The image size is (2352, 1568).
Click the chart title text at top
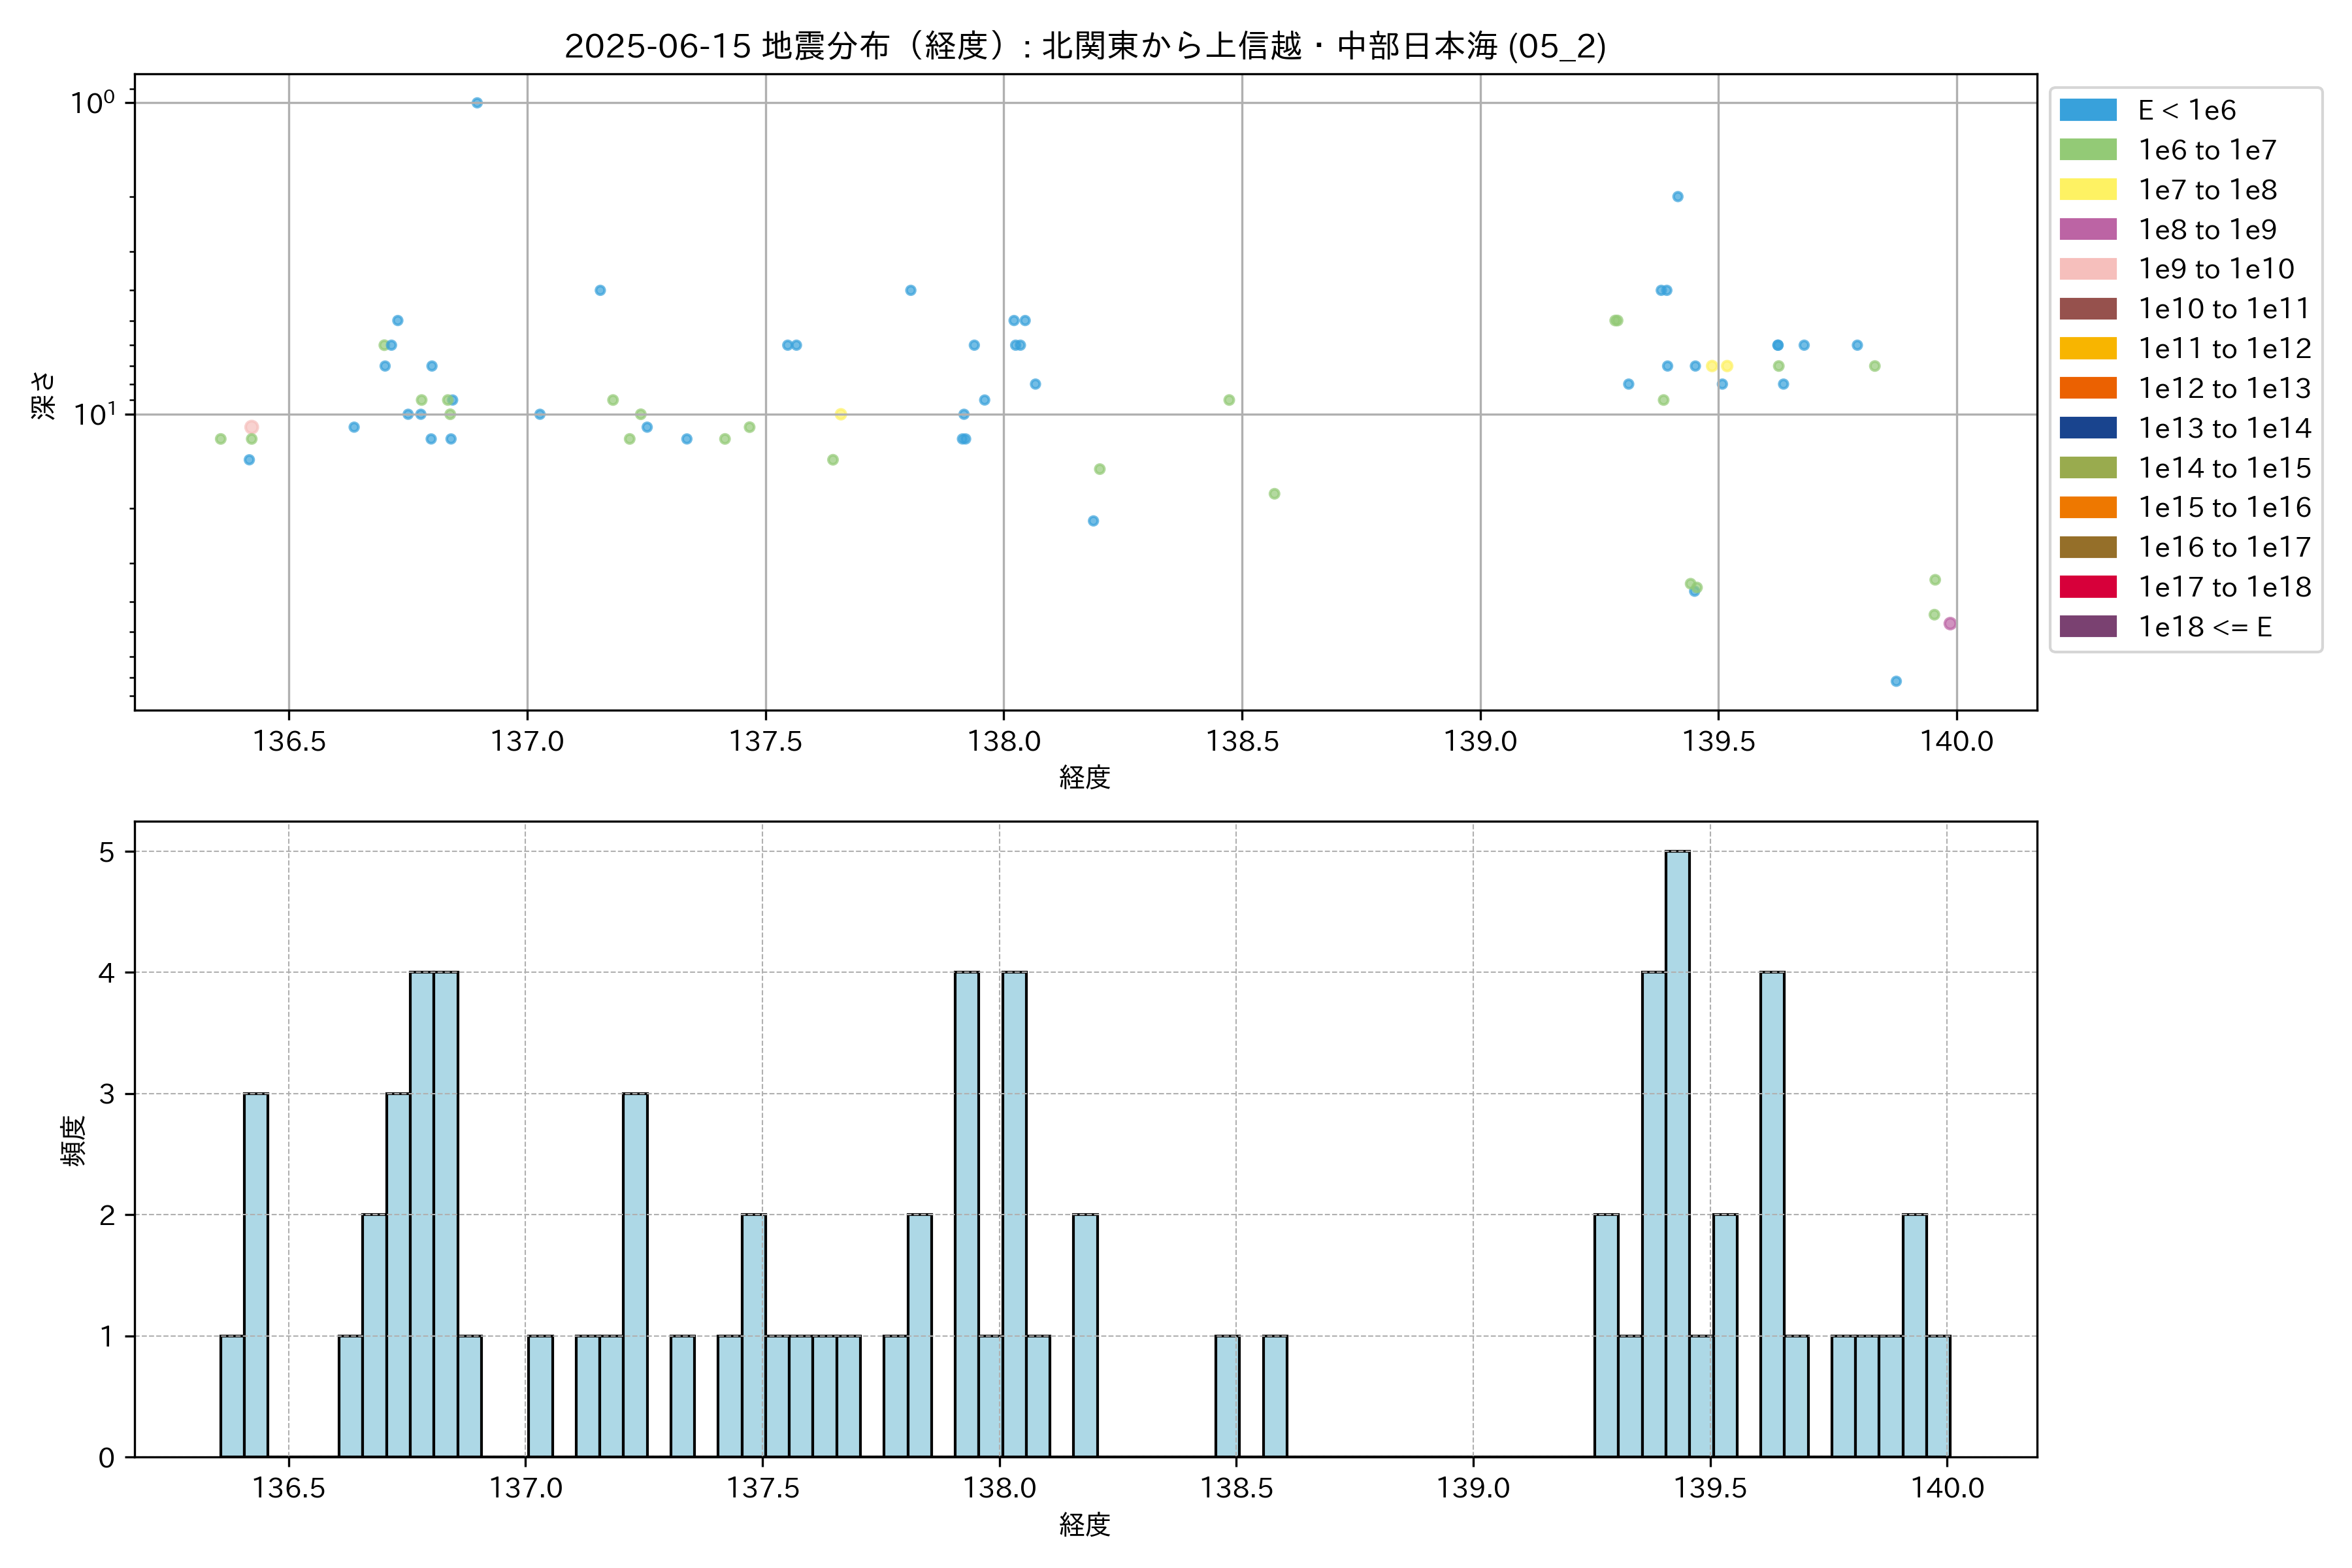coord(1085,46)
